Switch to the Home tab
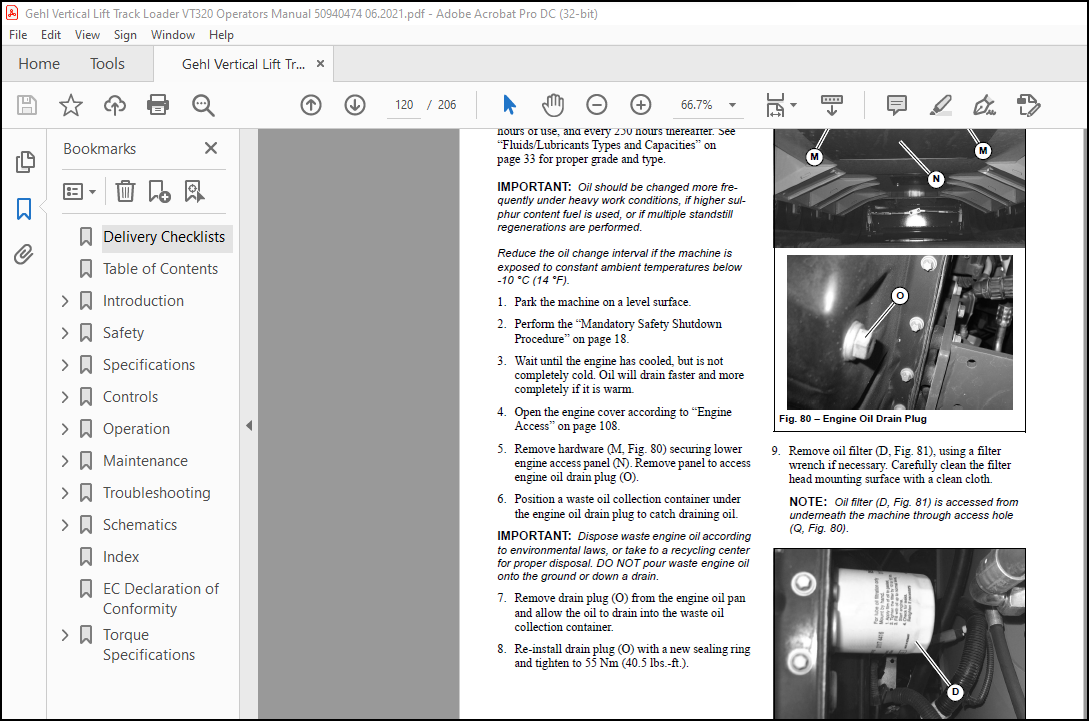1089x721 pixels. tap(39, 64)
